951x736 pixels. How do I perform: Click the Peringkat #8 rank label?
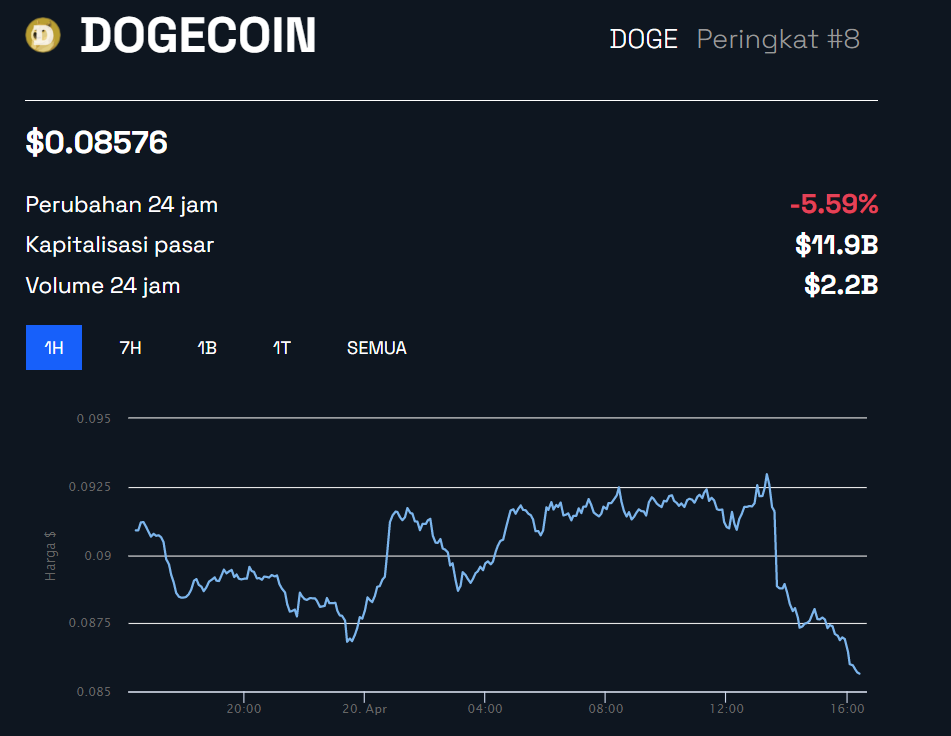[x=778, y=39]
